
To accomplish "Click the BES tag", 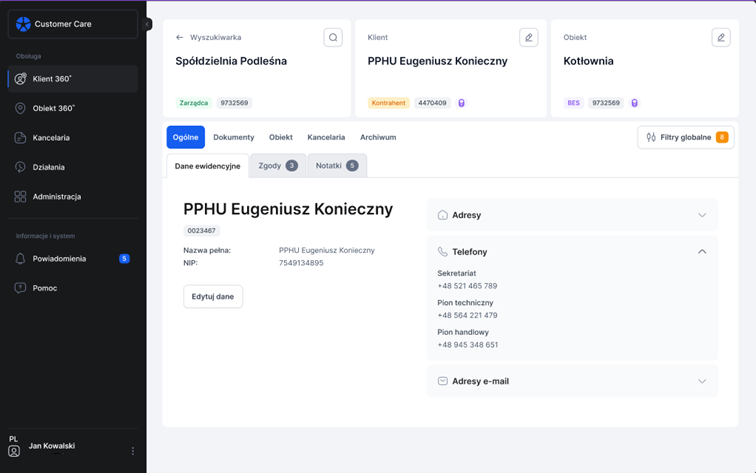I will 574,103.
